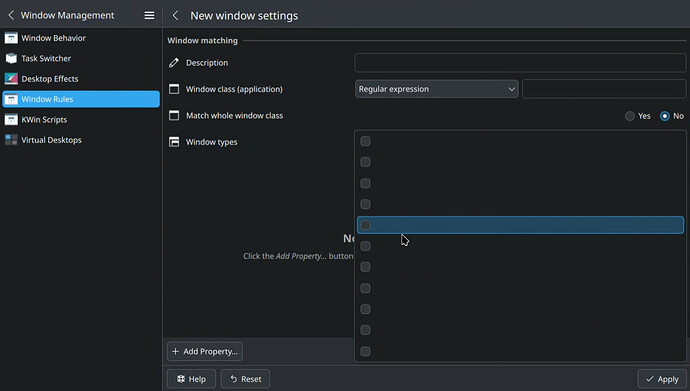Go back using arrow beside New window settings
This screenshot has width=690, height=391.
click(x=175, y=15)
